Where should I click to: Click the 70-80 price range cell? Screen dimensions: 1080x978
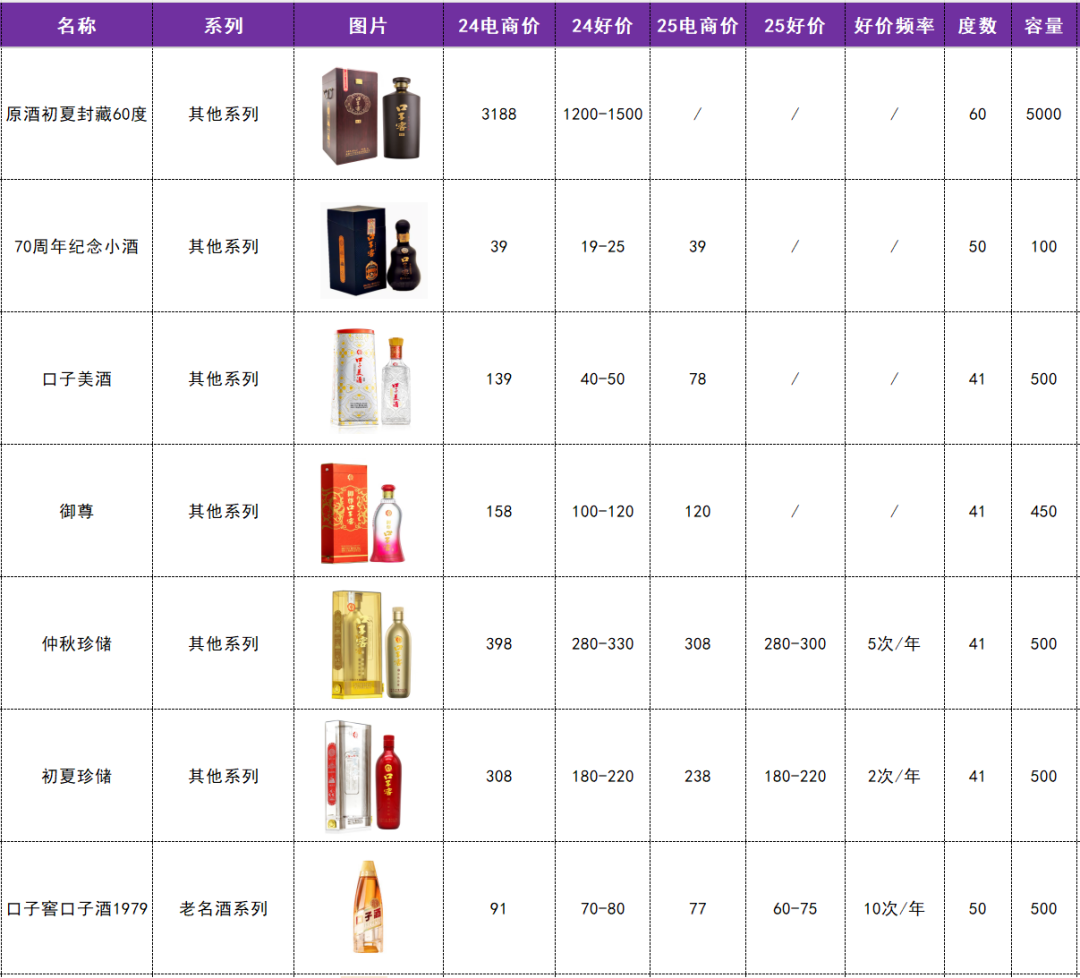click(603, 908)
